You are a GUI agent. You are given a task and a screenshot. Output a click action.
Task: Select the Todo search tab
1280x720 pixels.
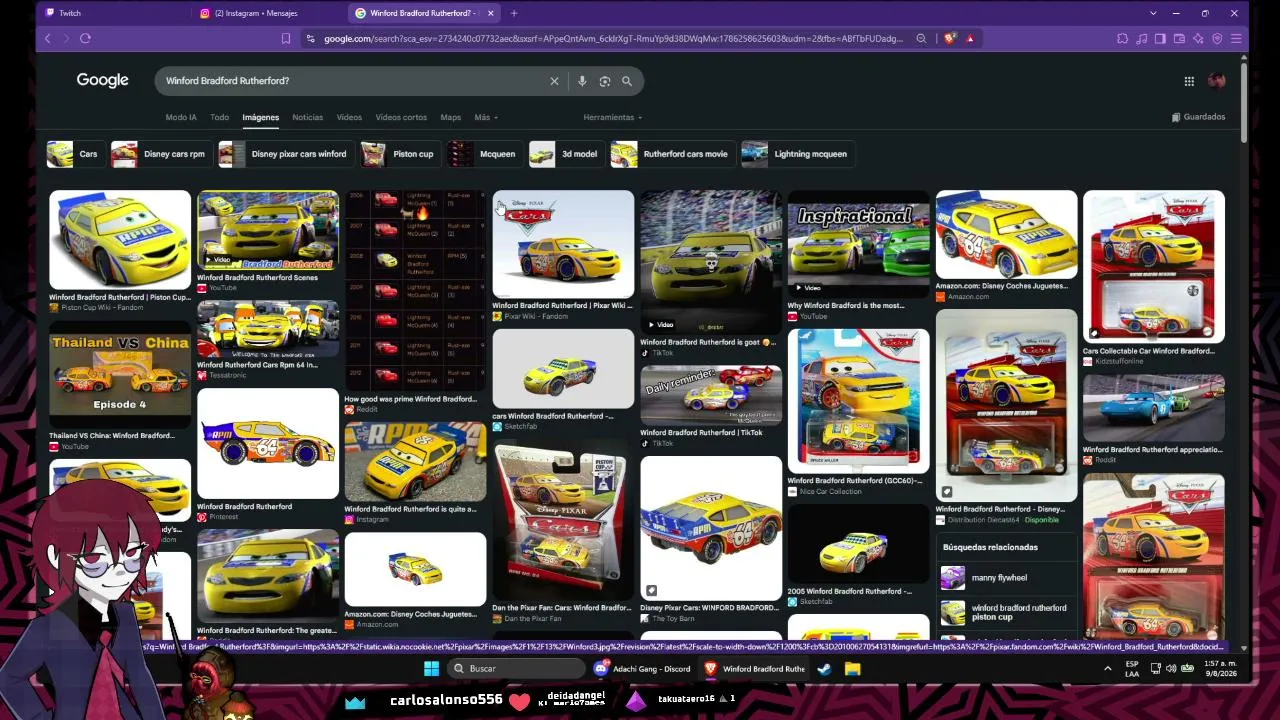click(x=219, y=117)
